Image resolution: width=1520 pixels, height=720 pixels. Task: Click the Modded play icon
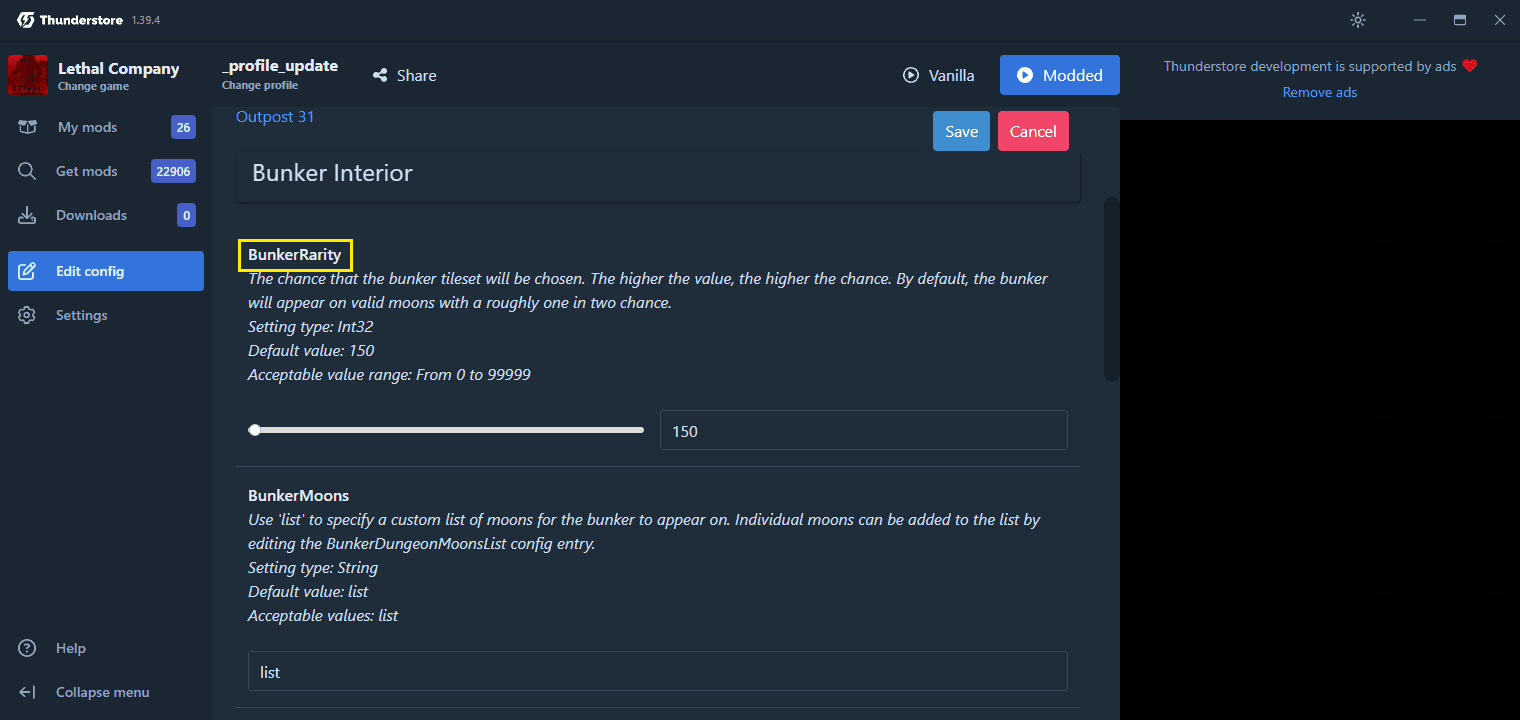(1025, 75)
